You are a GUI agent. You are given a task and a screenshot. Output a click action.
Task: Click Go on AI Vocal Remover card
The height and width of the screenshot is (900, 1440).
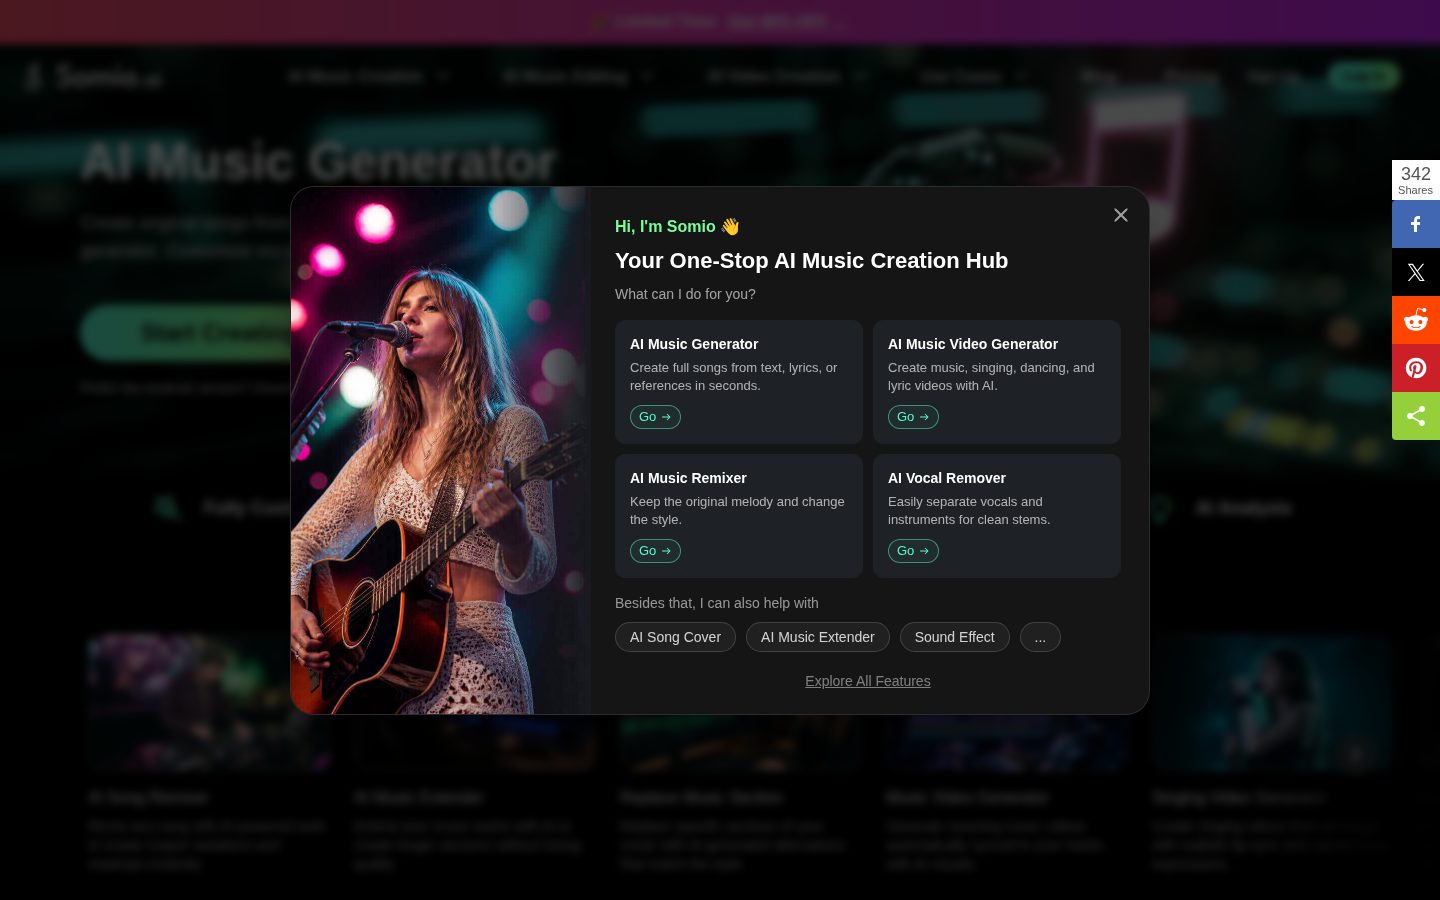913,551
